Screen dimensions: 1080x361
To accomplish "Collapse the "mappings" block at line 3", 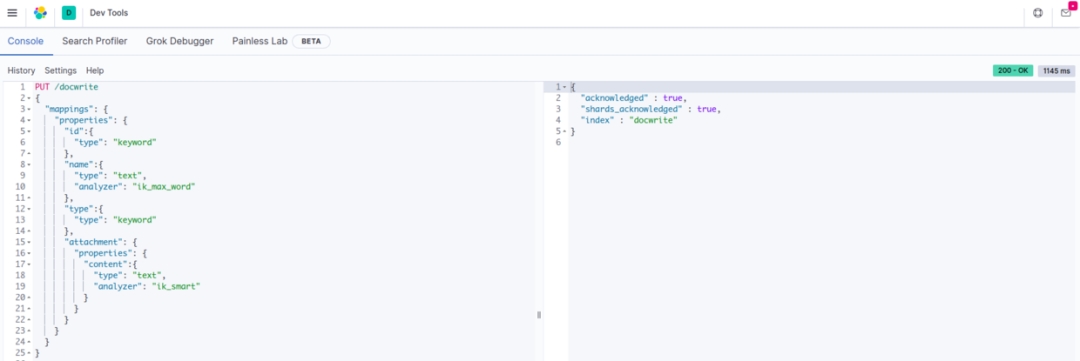I will (x=28, y=110).
